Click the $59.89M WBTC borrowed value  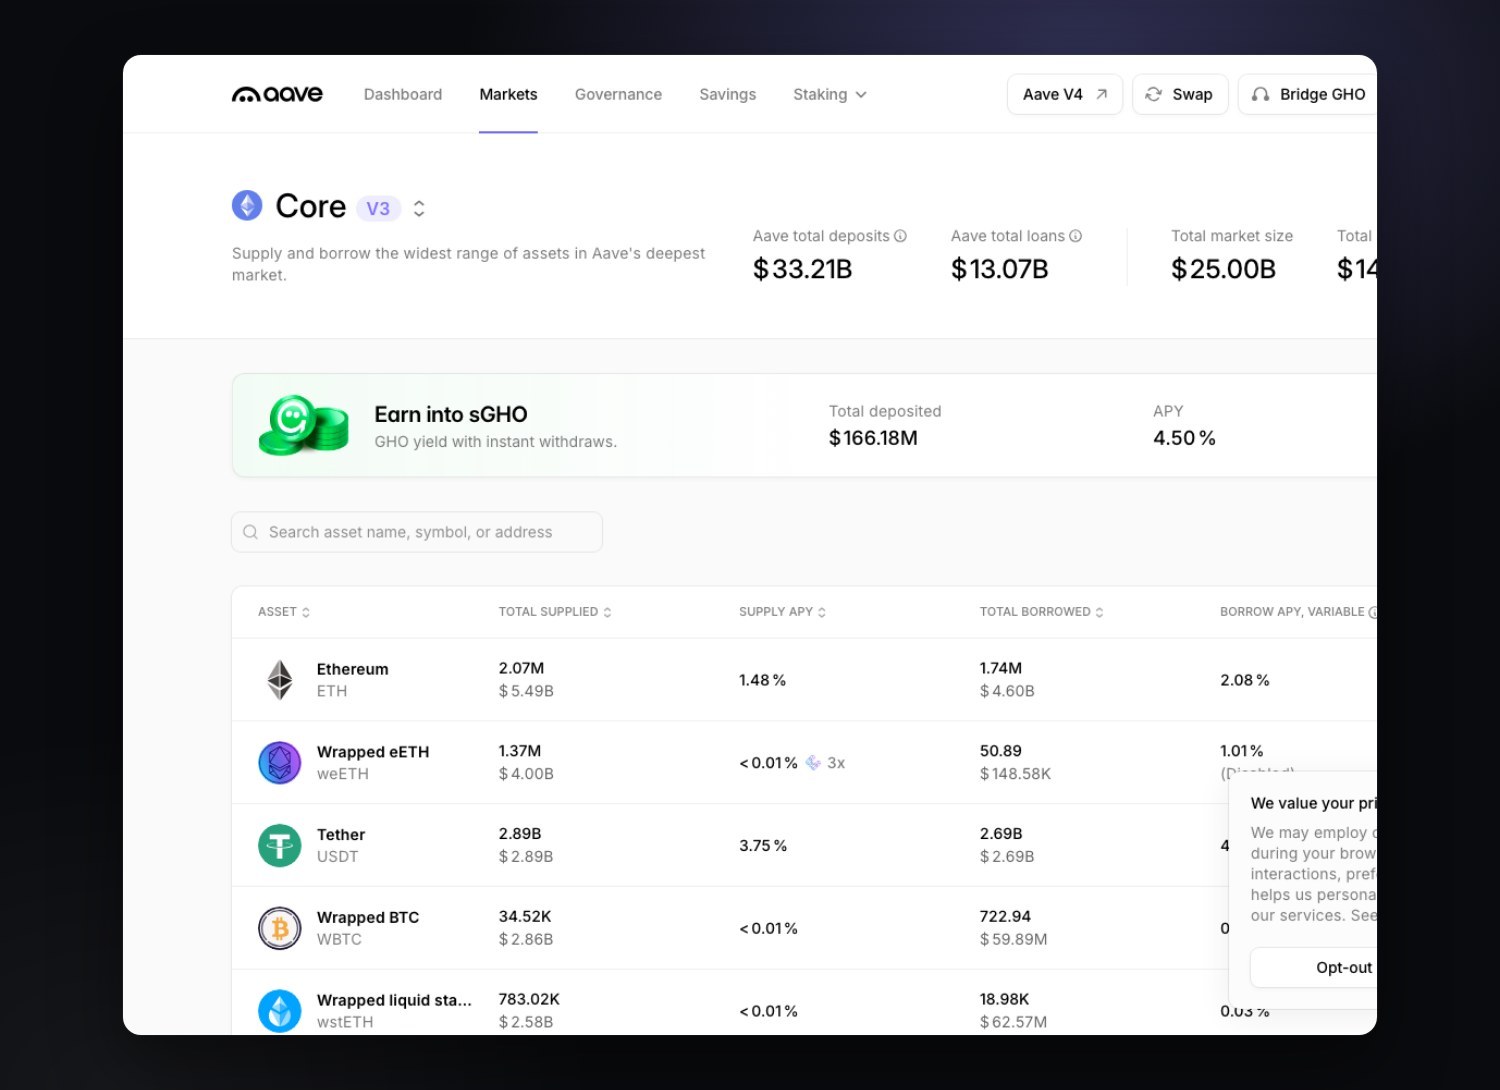[x=1013, y=940]
